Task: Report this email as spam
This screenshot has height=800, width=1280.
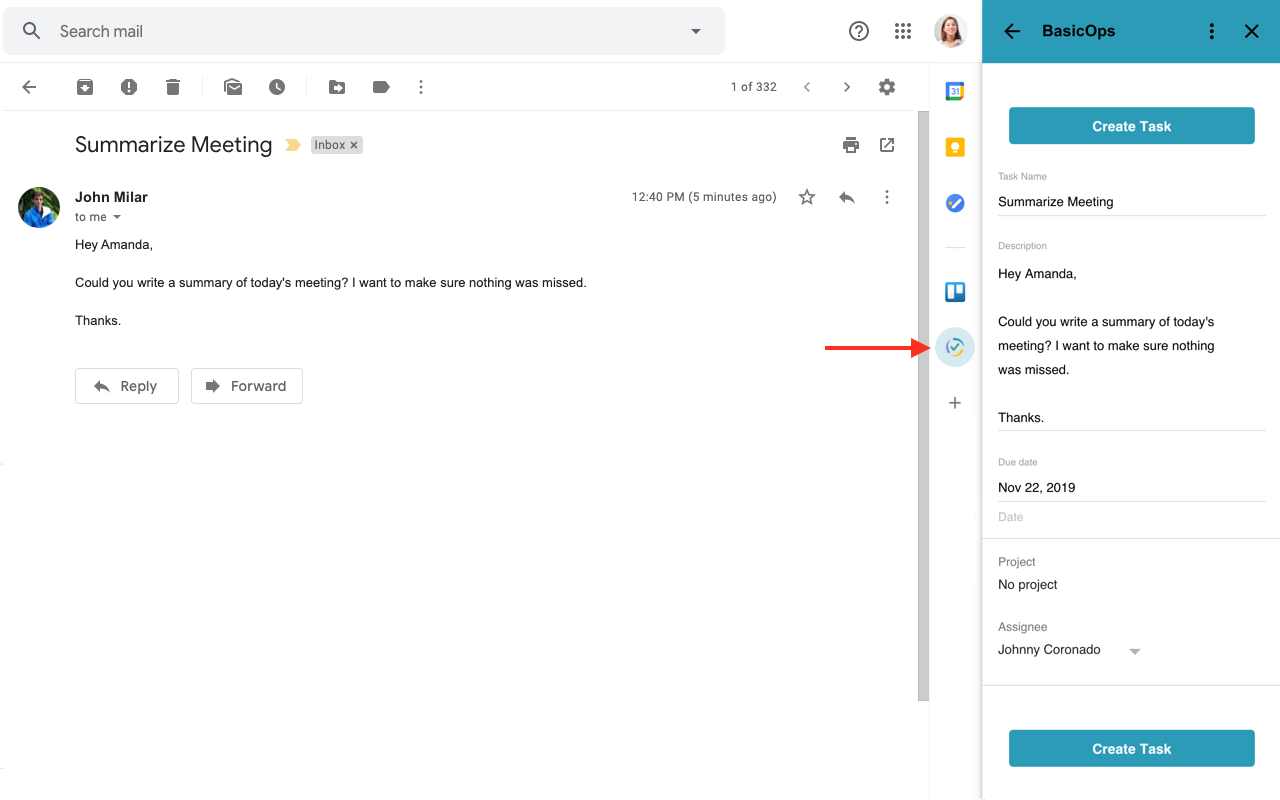Action: click(x=129, y=87)
